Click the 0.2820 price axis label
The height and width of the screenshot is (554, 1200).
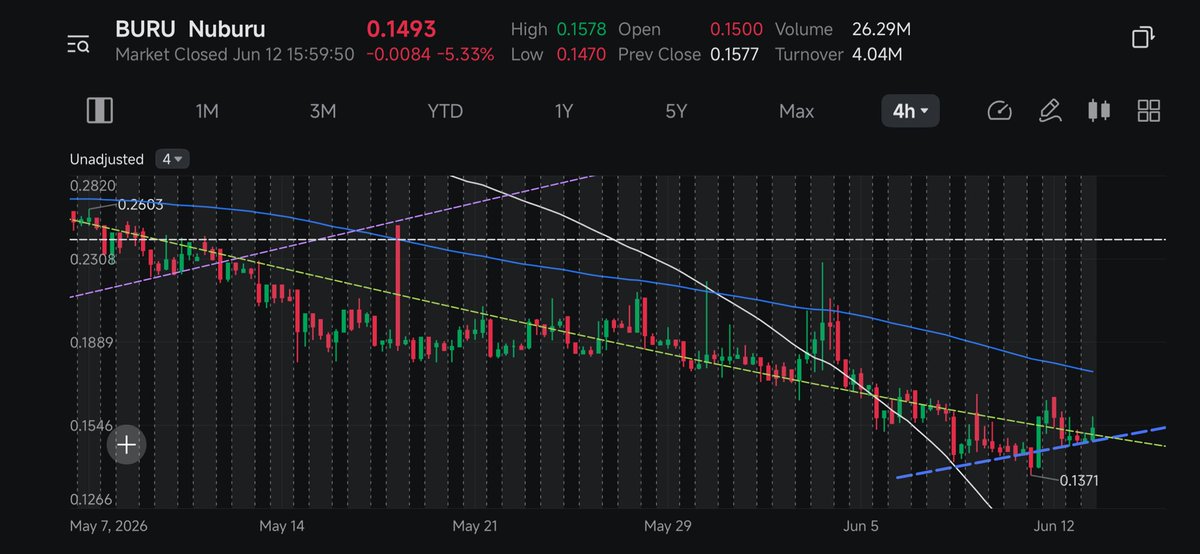pos(92,186)
